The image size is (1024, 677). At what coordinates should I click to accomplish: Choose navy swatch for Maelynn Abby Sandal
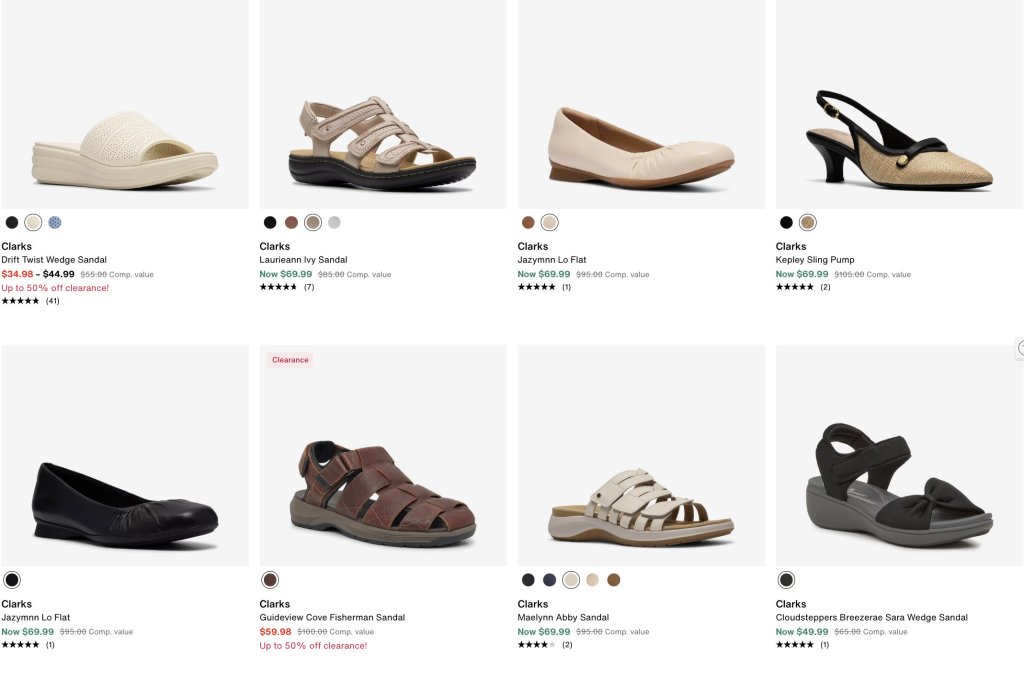pyautogui.click(x=550, y=580)
